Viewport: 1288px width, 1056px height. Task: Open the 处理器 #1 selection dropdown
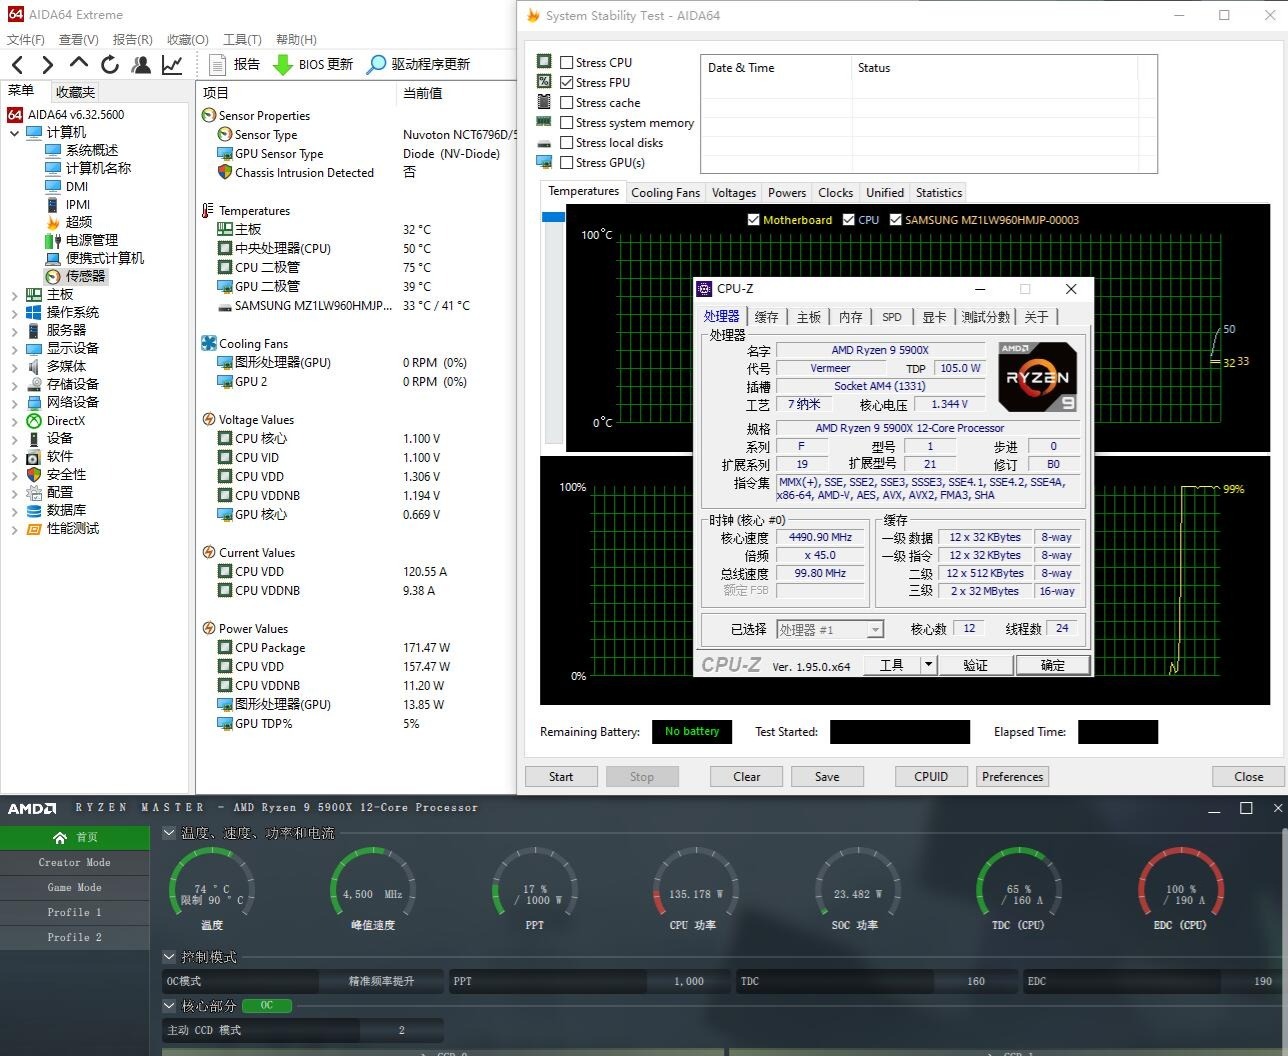[875, 630]
